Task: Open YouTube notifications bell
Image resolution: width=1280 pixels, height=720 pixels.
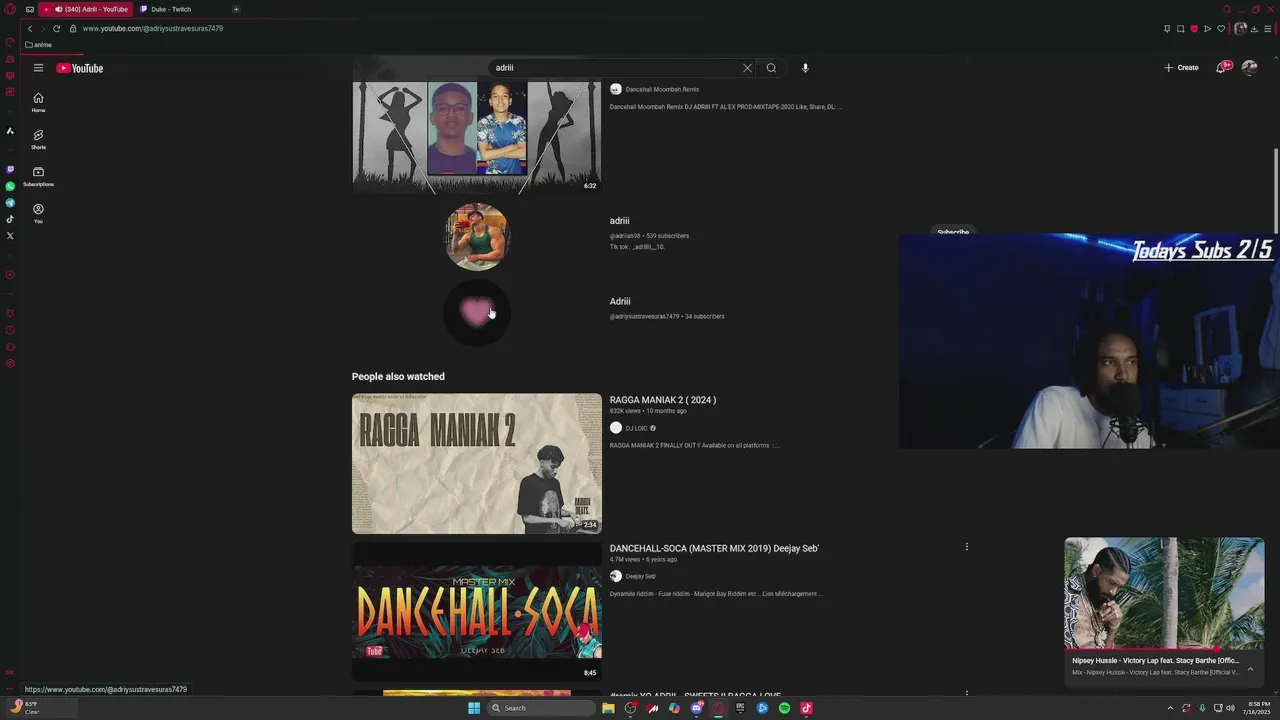Action: click(x=1222, y=67)
